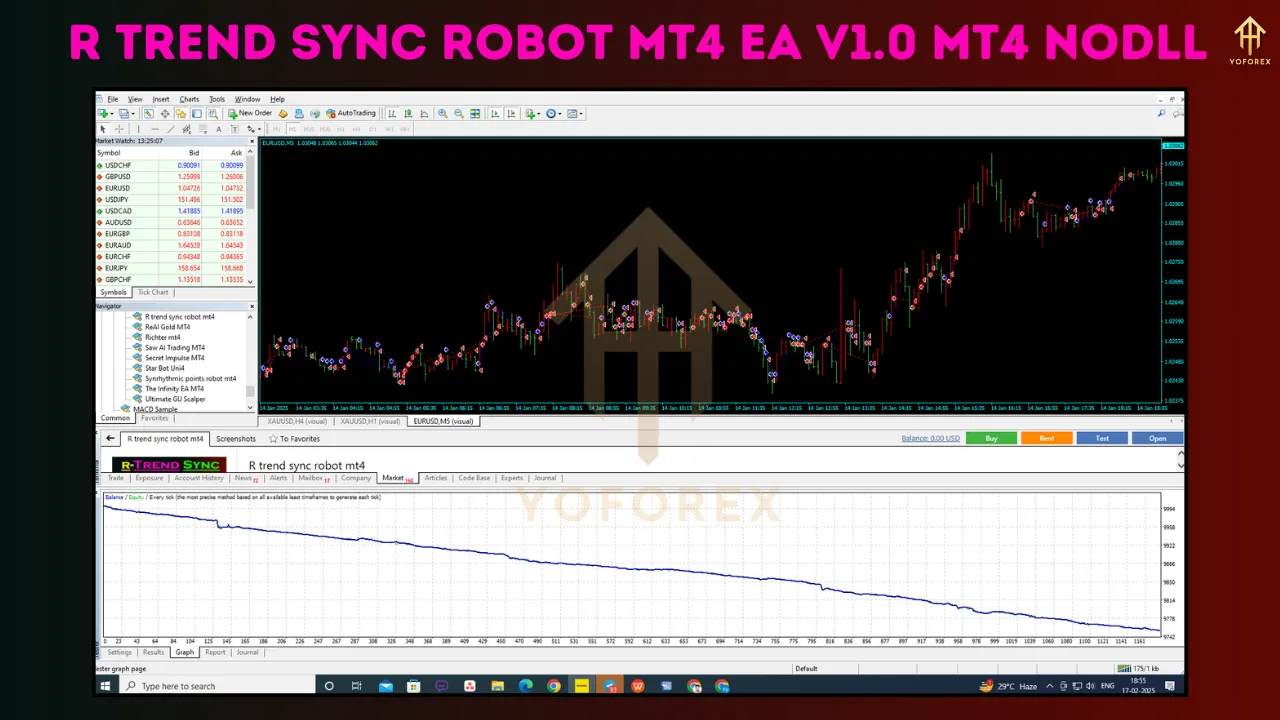Toggle the Market Watch window icon
Screen dimensions: 1280x720
[x=148, y=113]
